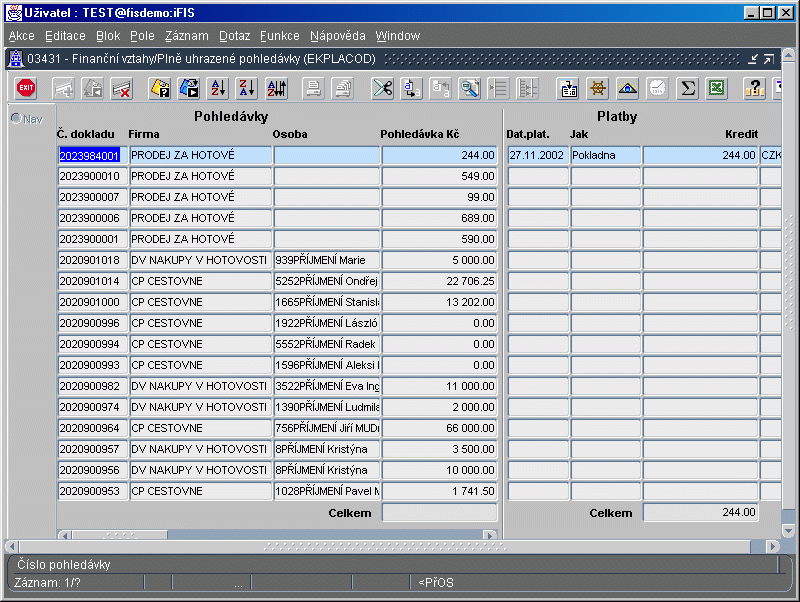Click the Platby Celkem 244.00 field
This screenshot has width=800, height=602.
point(701,512)
